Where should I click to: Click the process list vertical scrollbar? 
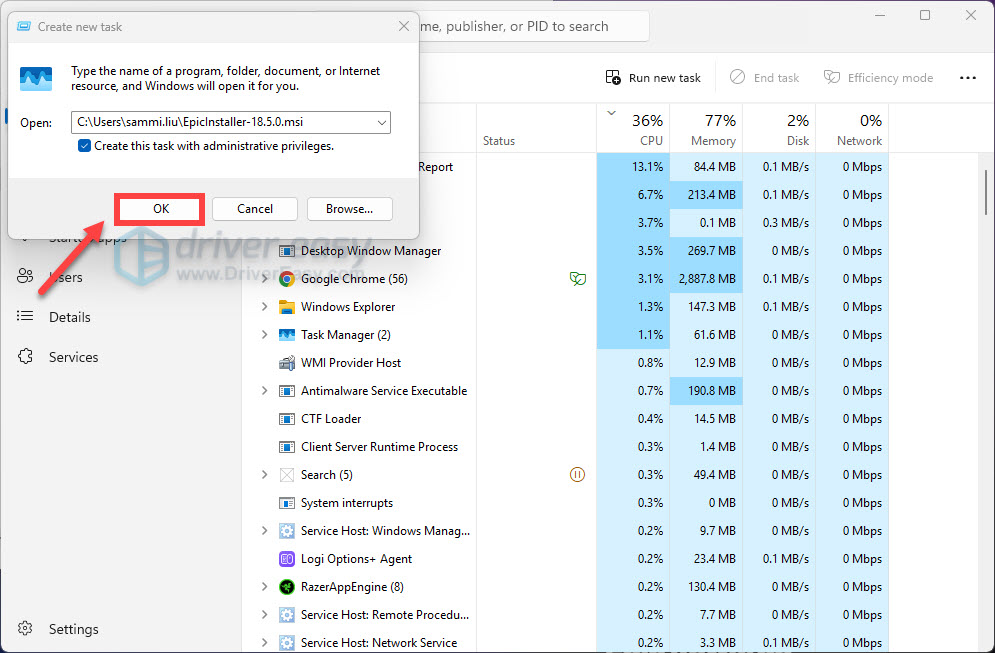pyautogui.click(x=985, y=192)
